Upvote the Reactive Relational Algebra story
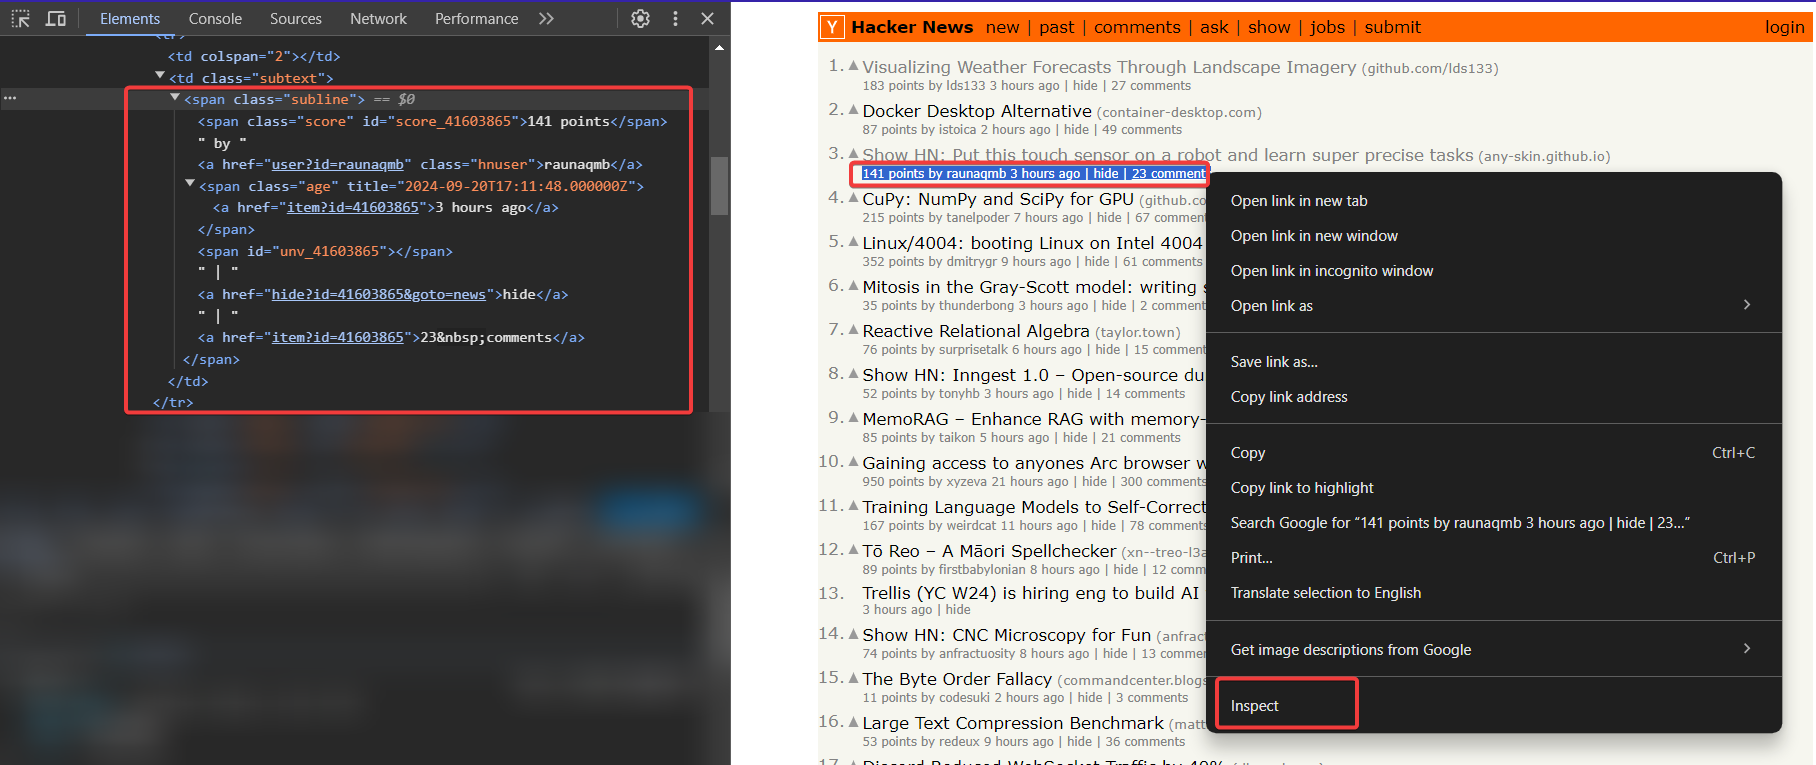 [853, 330]
